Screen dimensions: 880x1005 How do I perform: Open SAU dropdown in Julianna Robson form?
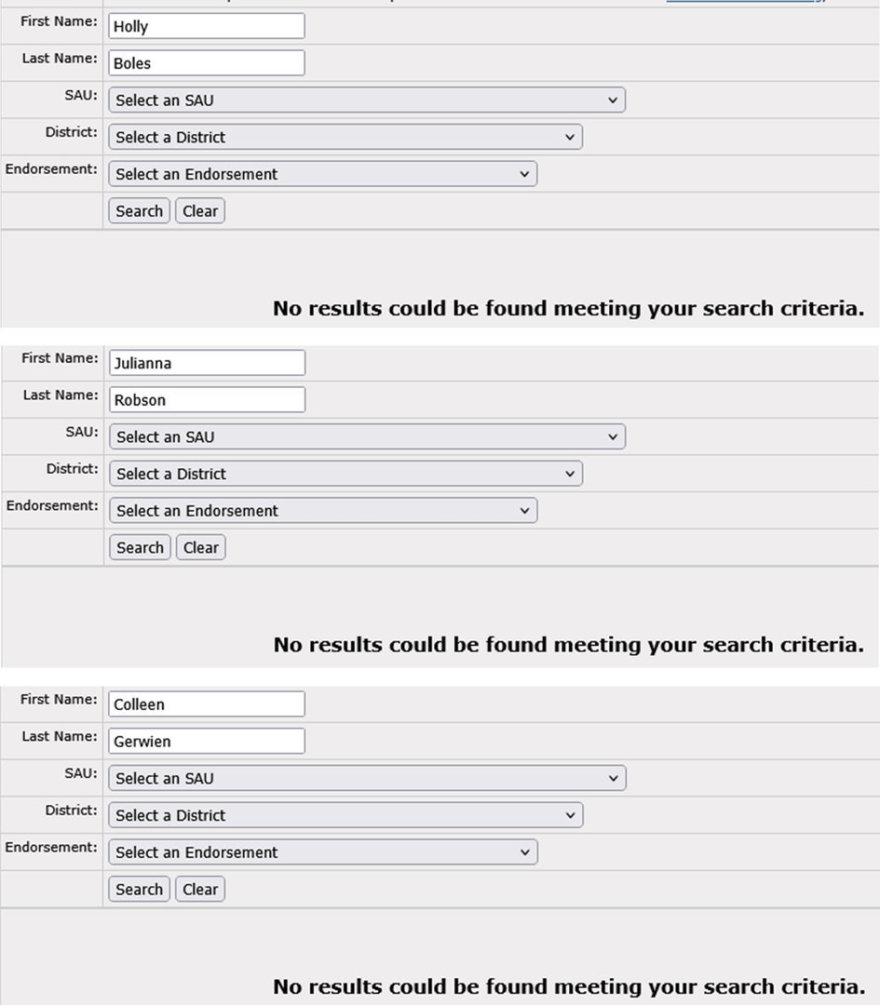[367, 436]
